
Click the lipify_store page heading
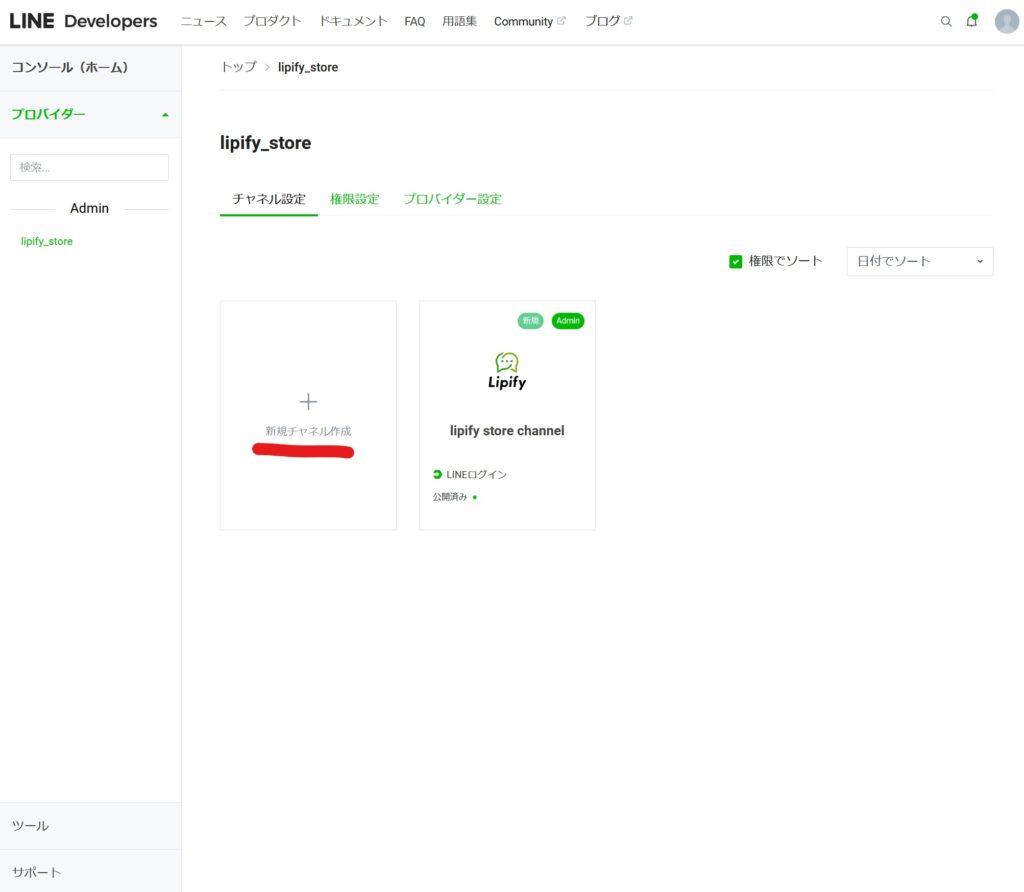coord(265,143)
